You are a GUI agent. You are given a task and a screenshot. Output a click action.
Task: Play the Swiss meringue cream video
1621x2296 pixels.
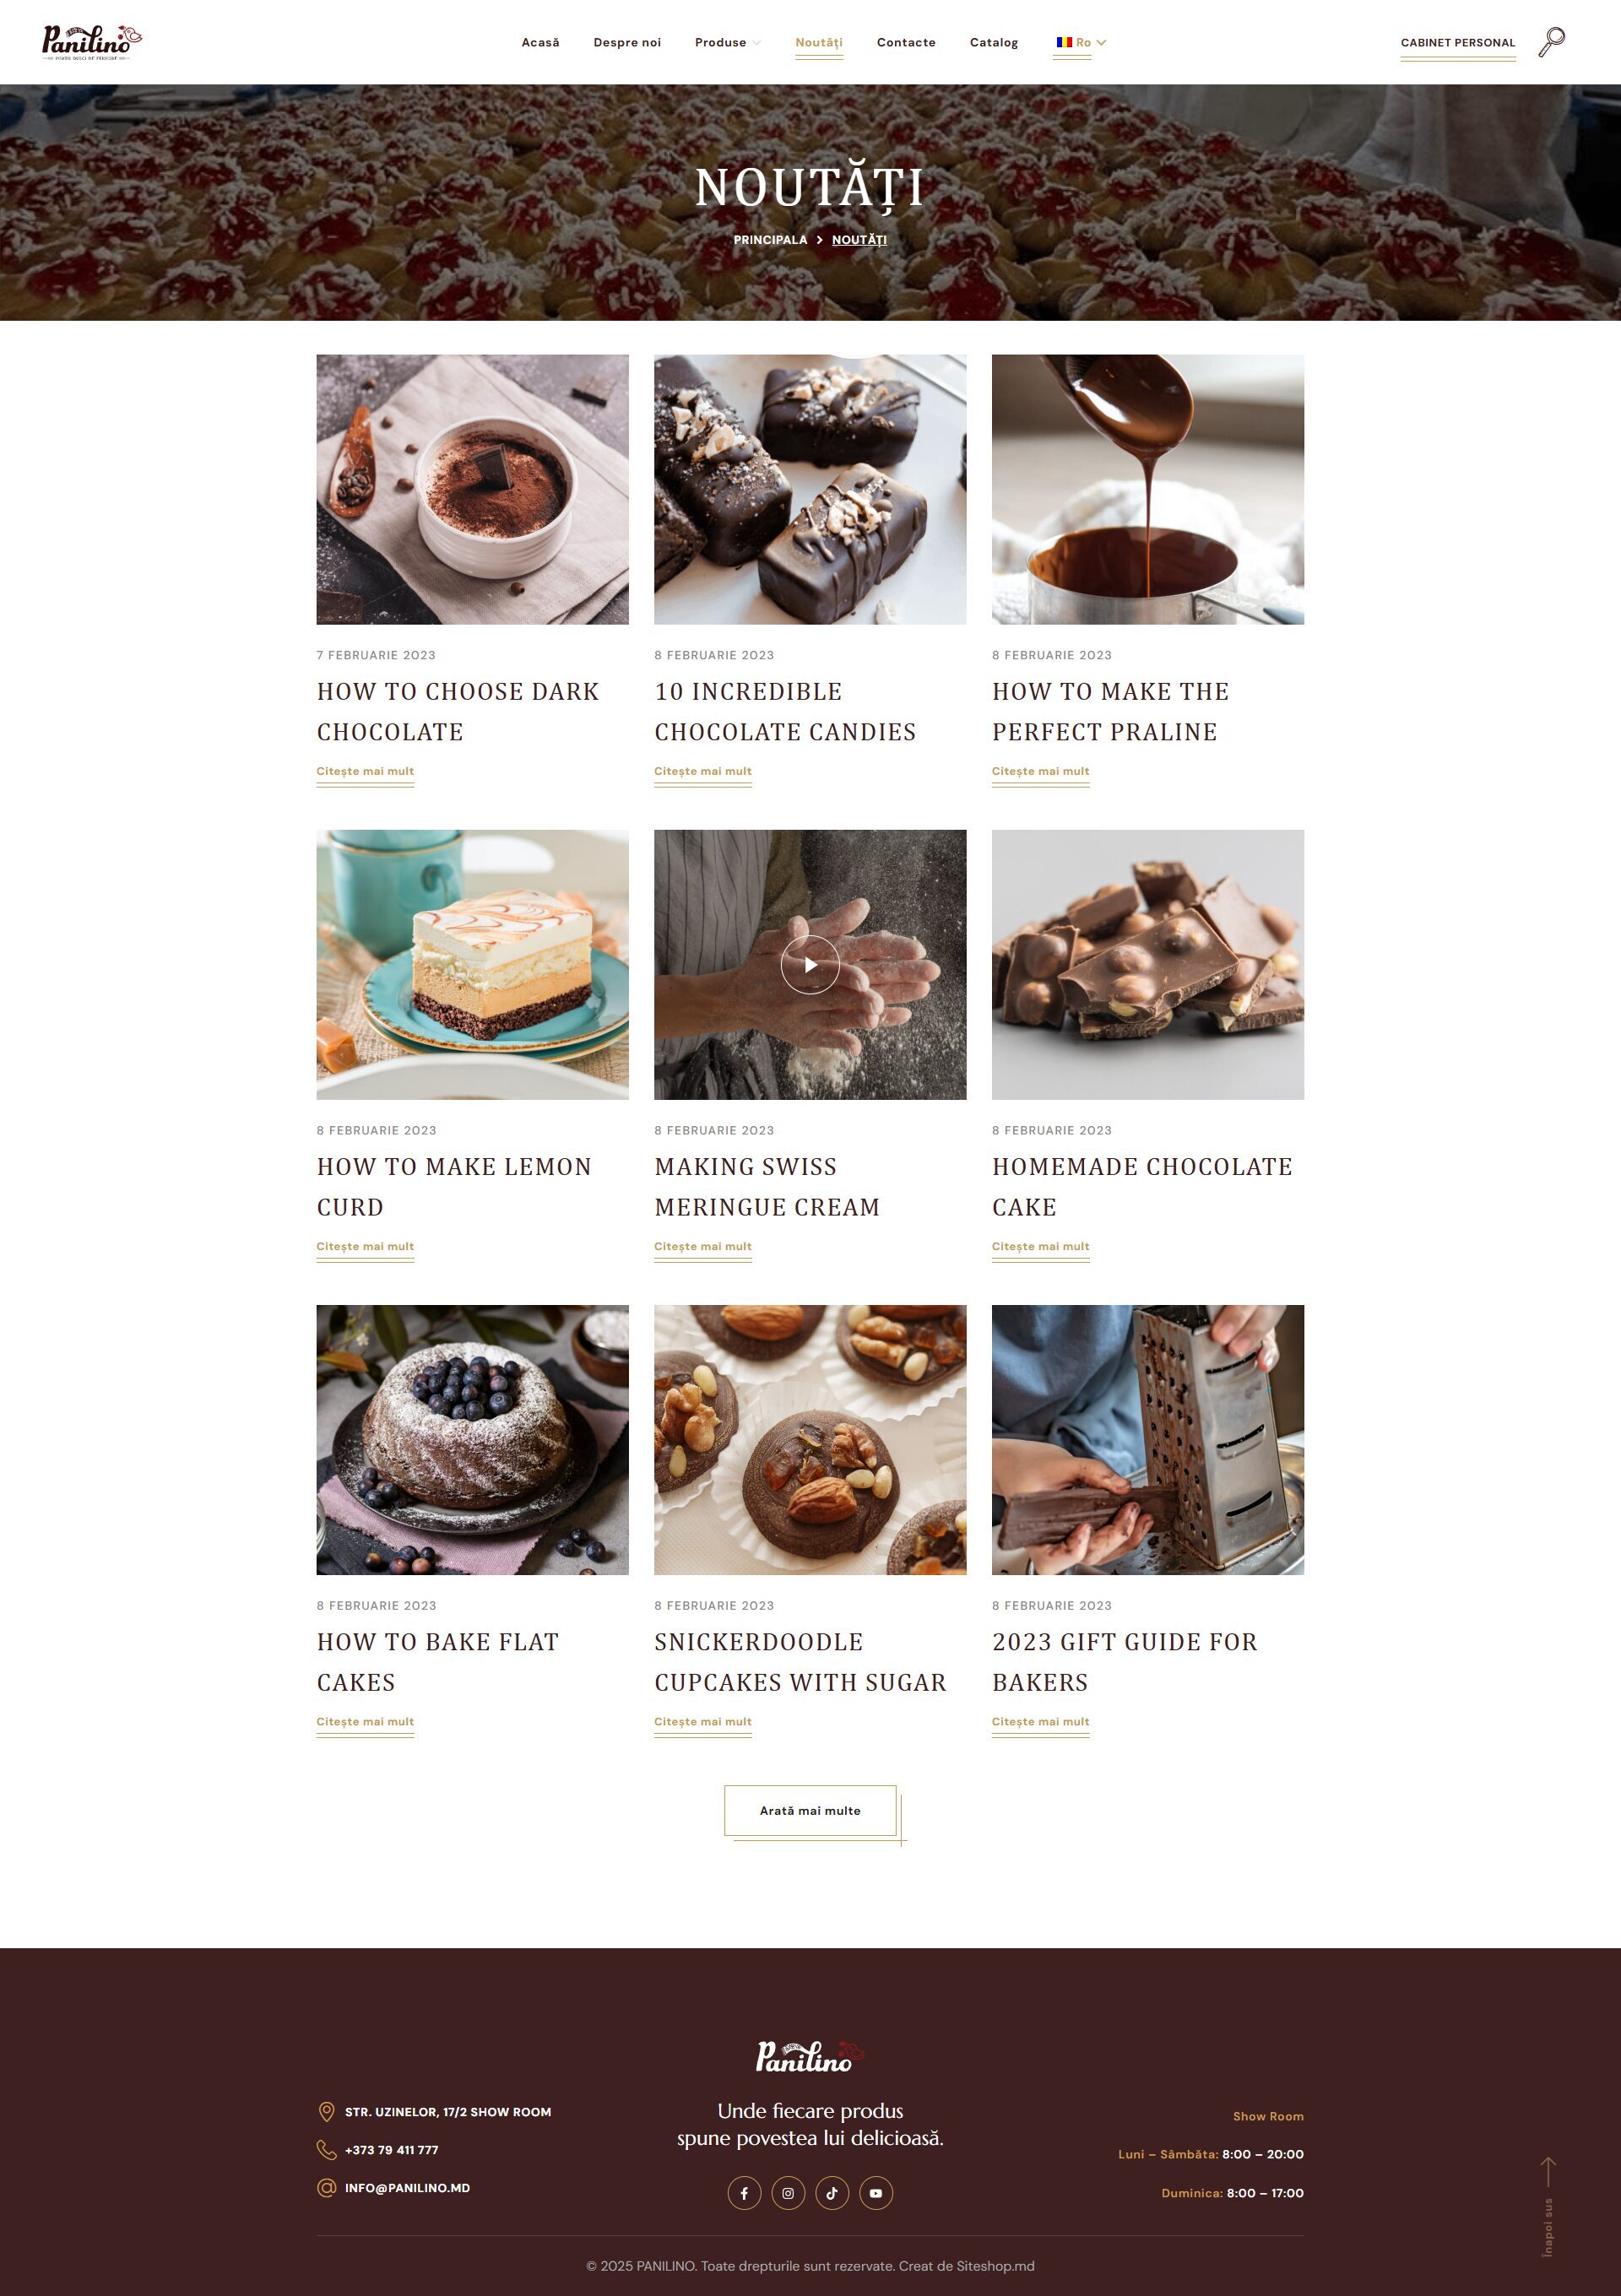pos(810,965)
